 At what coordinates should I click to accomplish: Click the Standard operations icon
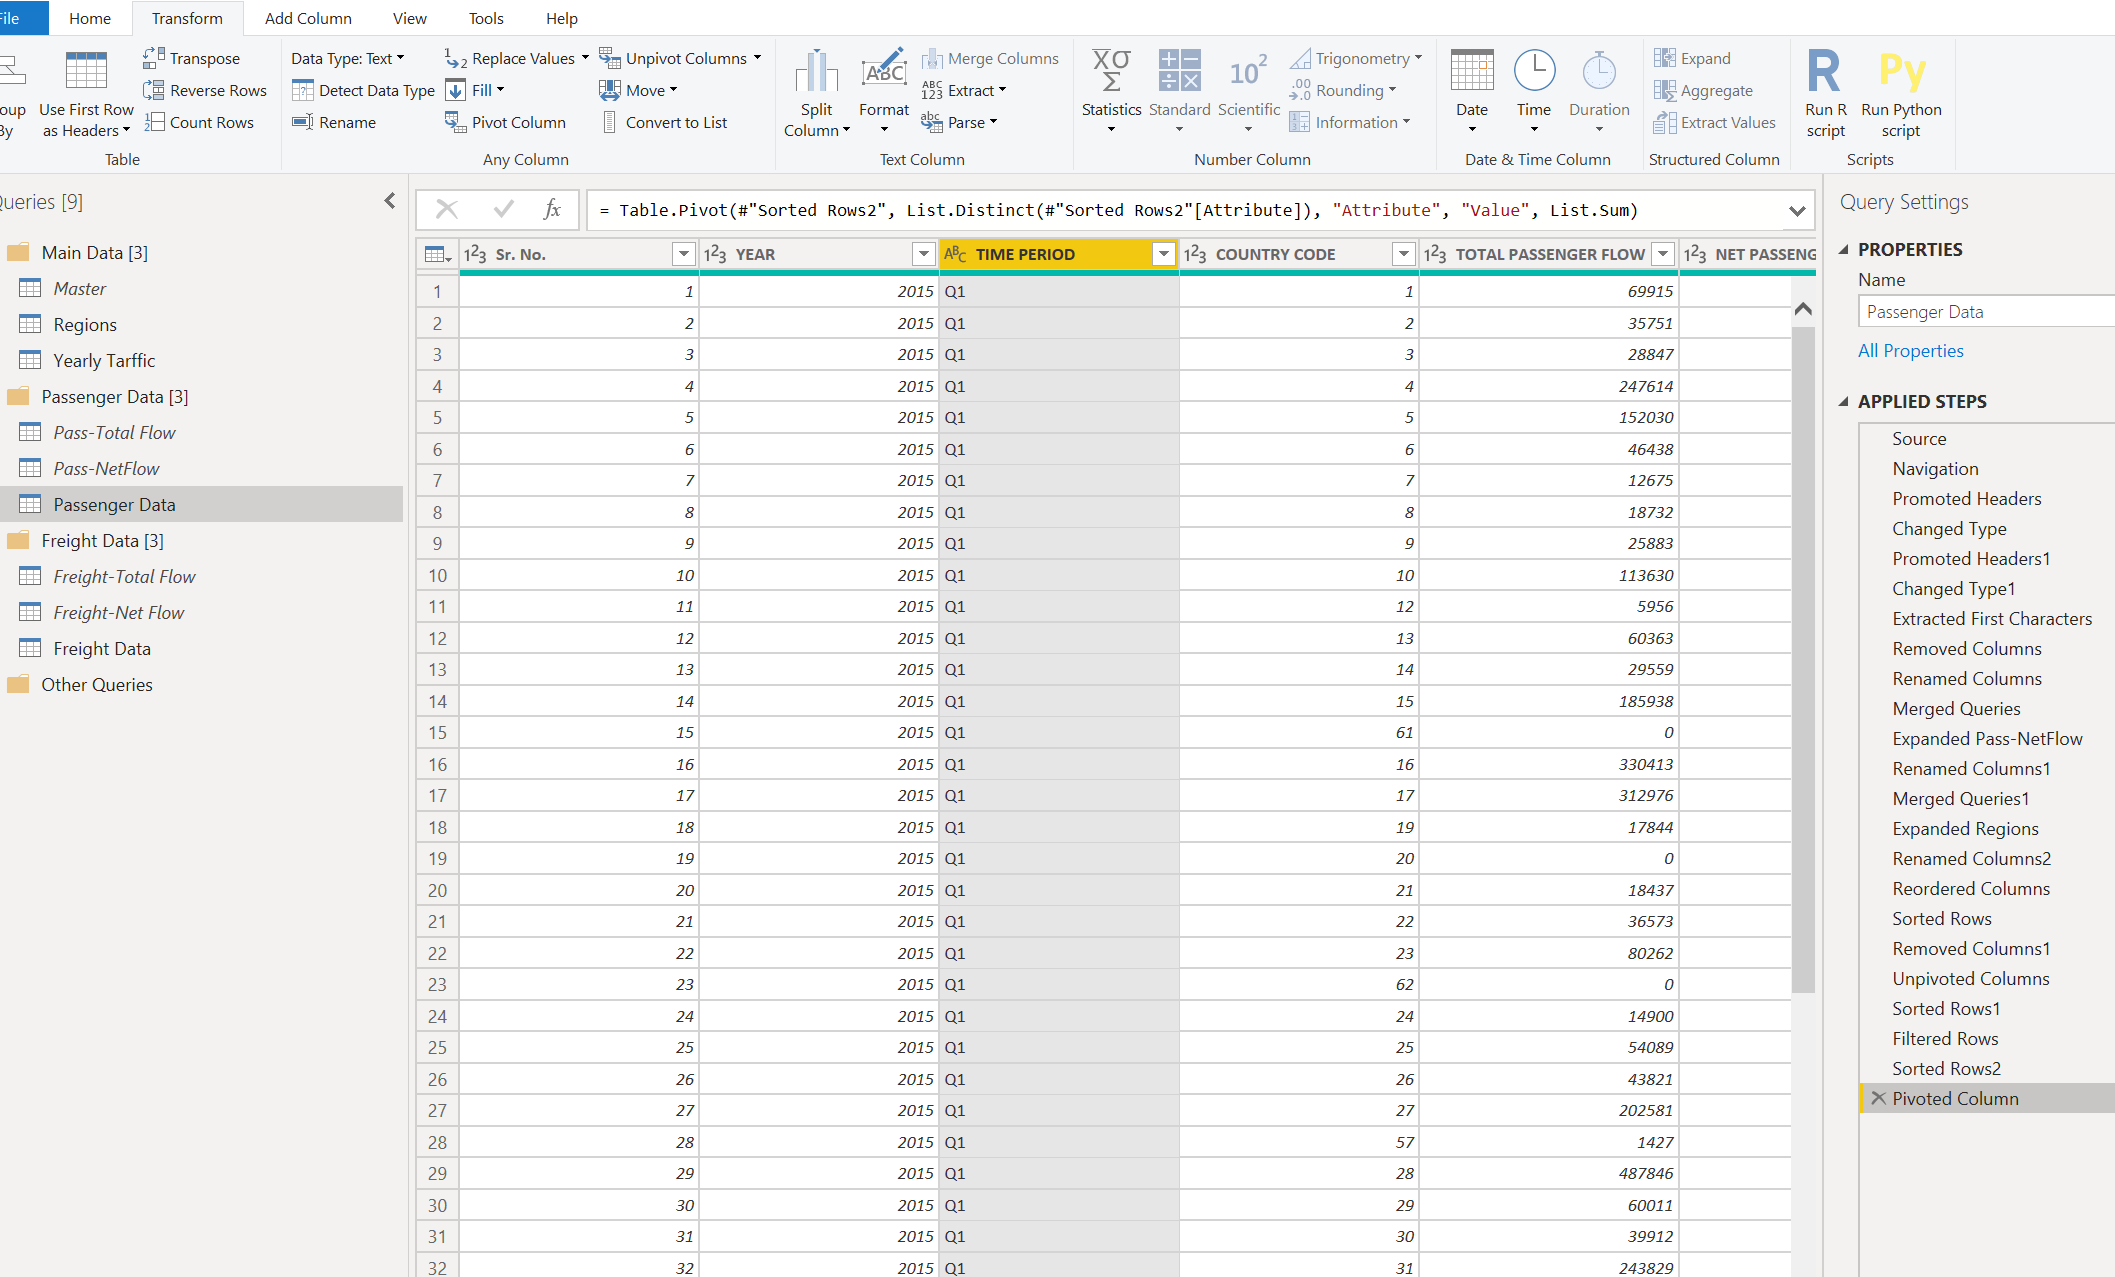pos(1179,70)
